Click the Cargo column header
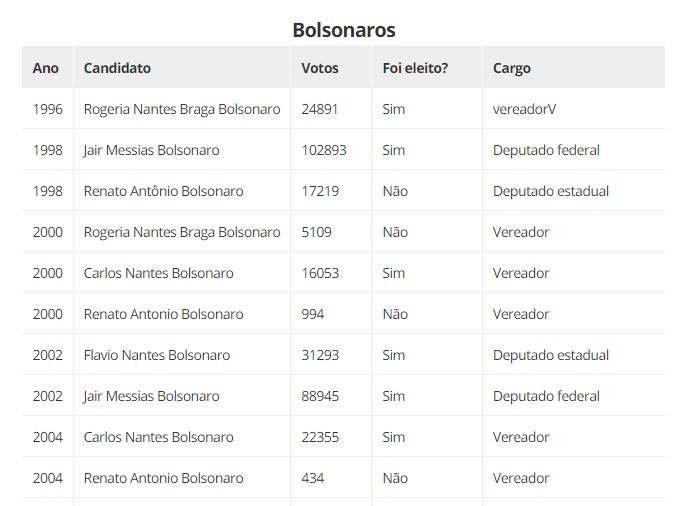 pyautogui.click(x=512, y=68)
